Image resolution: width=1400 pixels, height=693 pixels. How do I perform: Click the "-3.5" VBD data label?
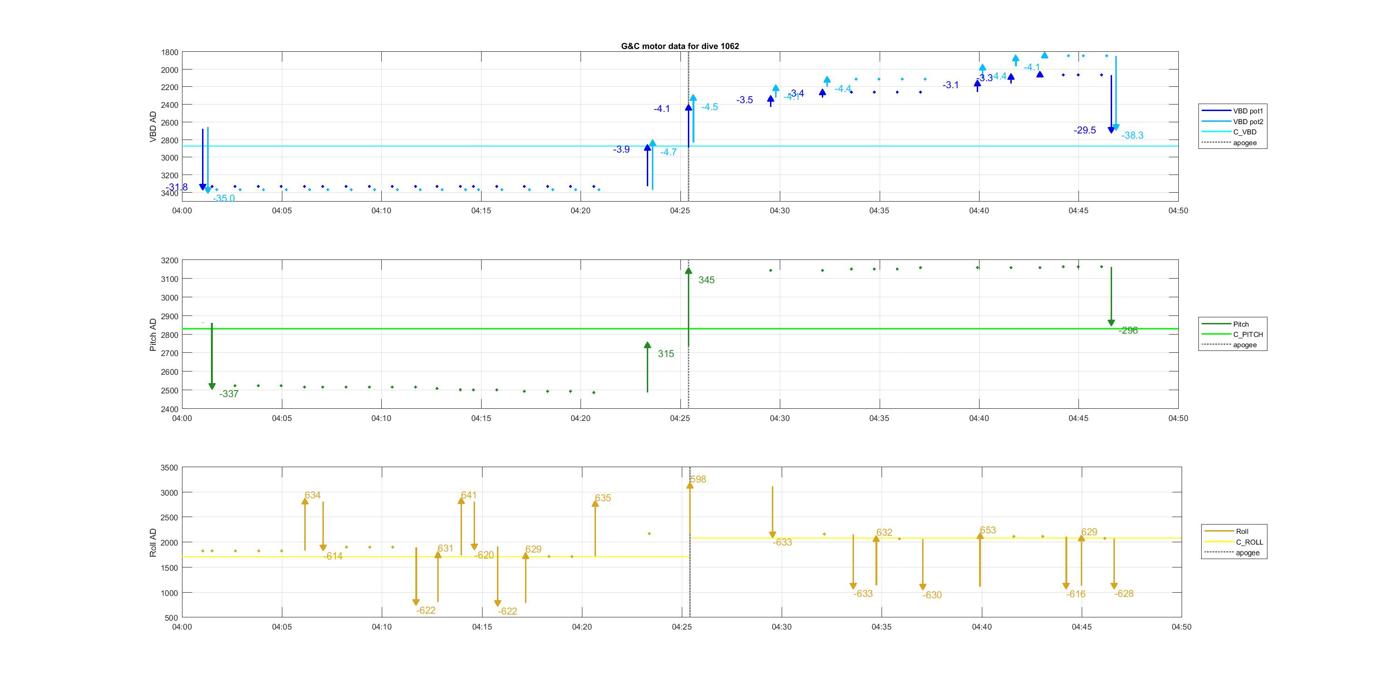coord(745,100)
